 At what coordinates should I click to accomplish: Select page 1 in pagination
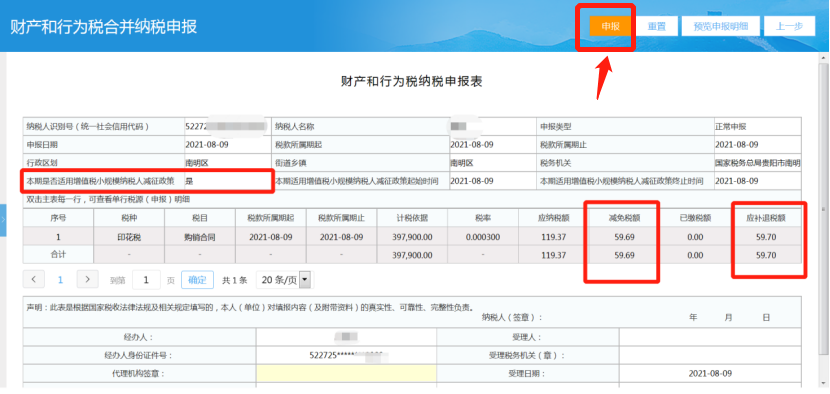60,280
